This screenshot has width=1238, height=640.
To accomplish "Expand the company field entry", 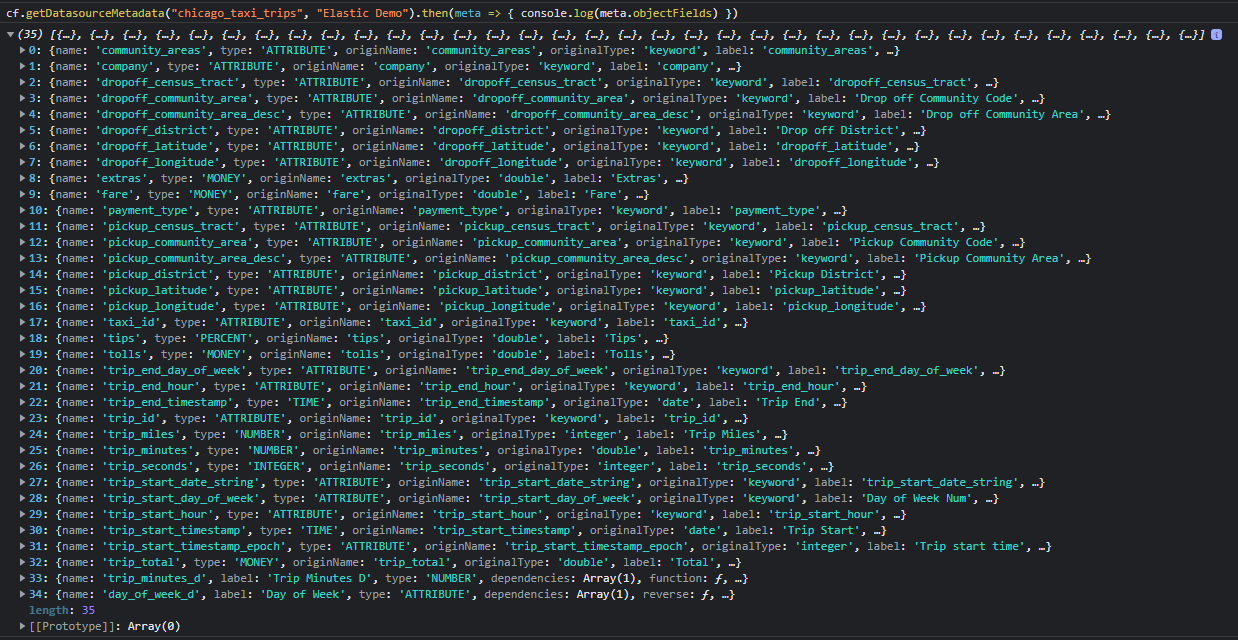I will click(x=22, y=65).
